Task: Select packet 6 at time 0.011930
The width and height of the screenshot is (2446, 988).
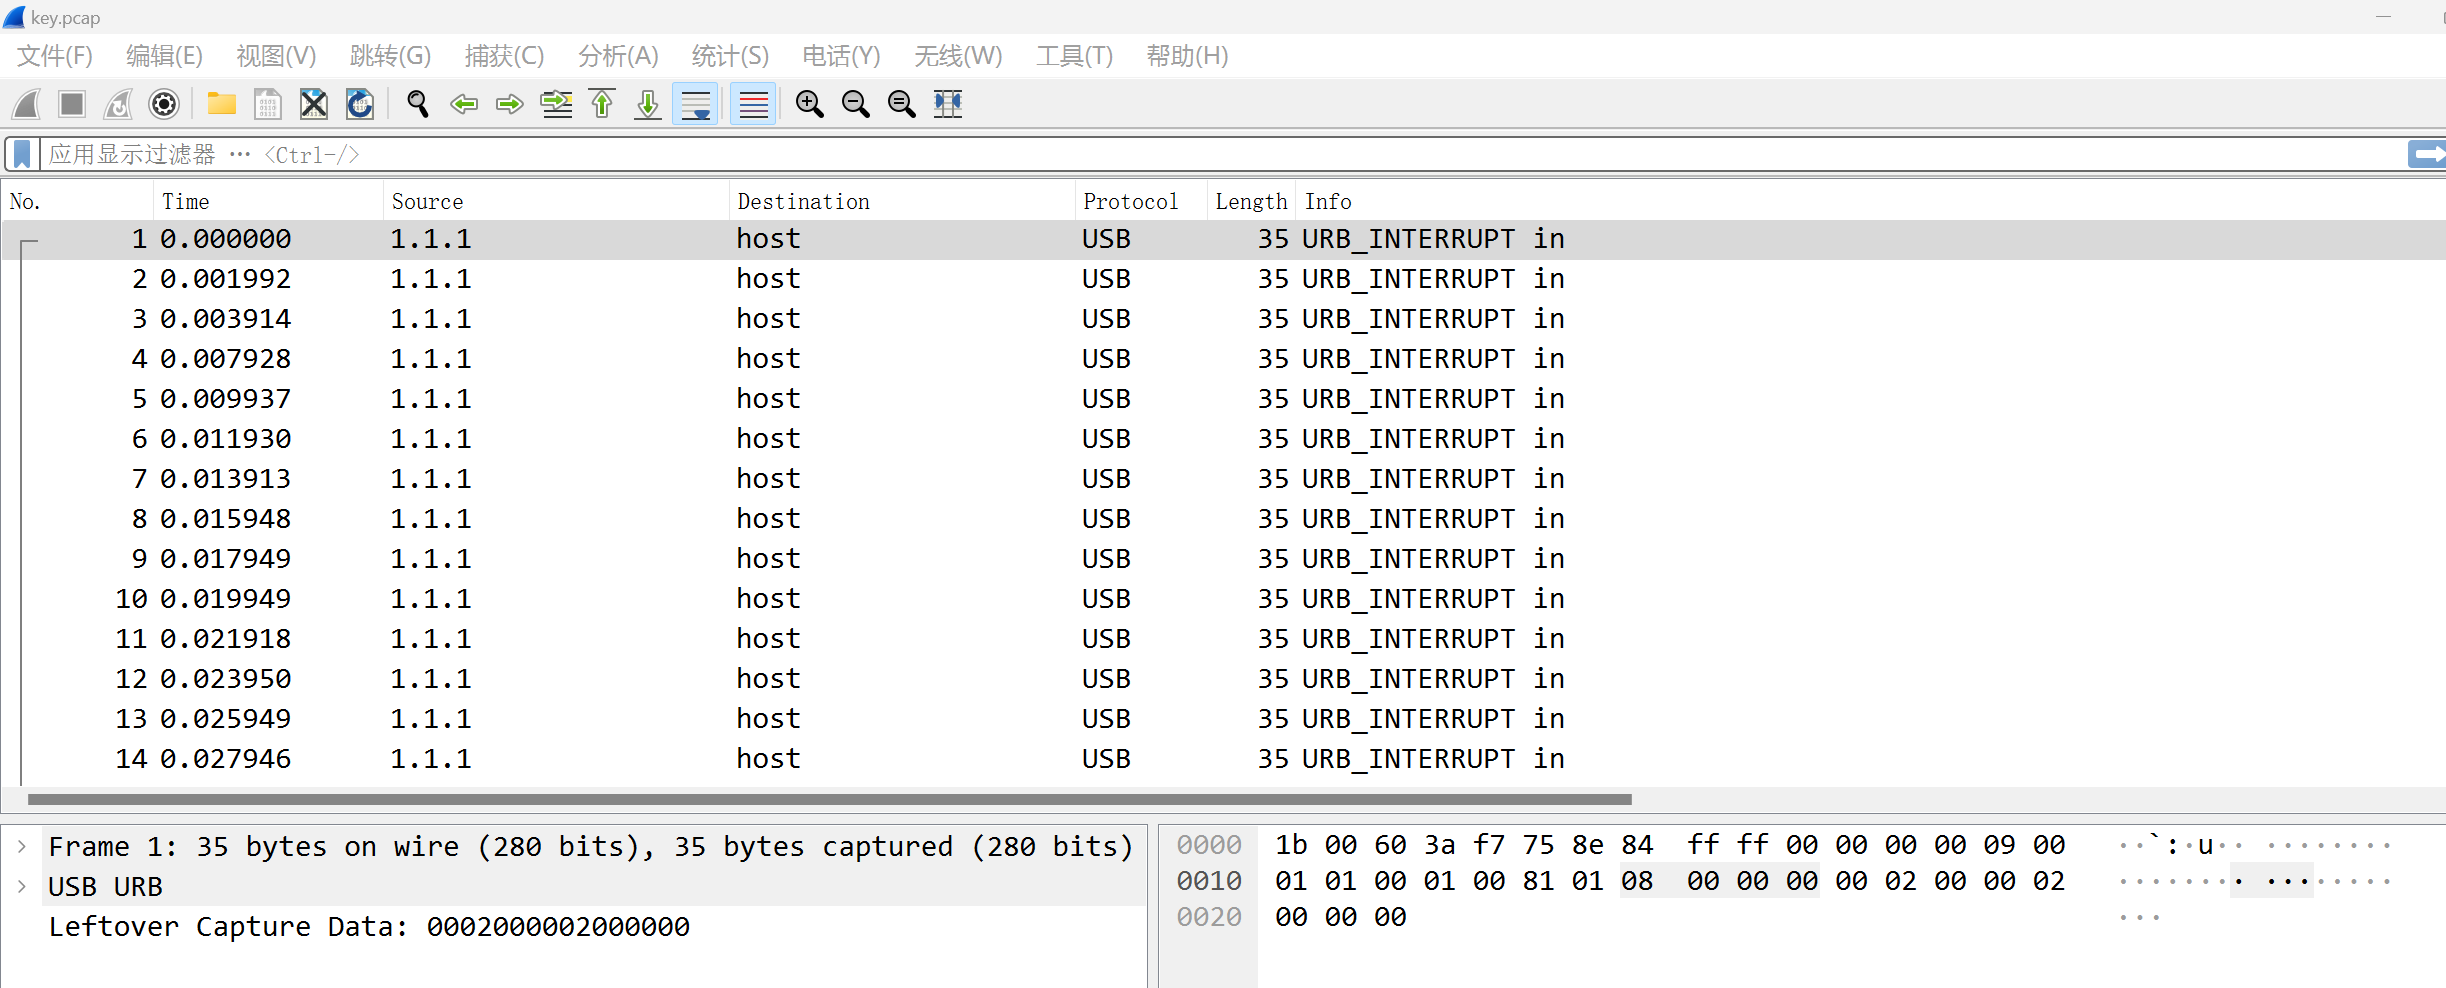Action: [x=1224, y=439]
